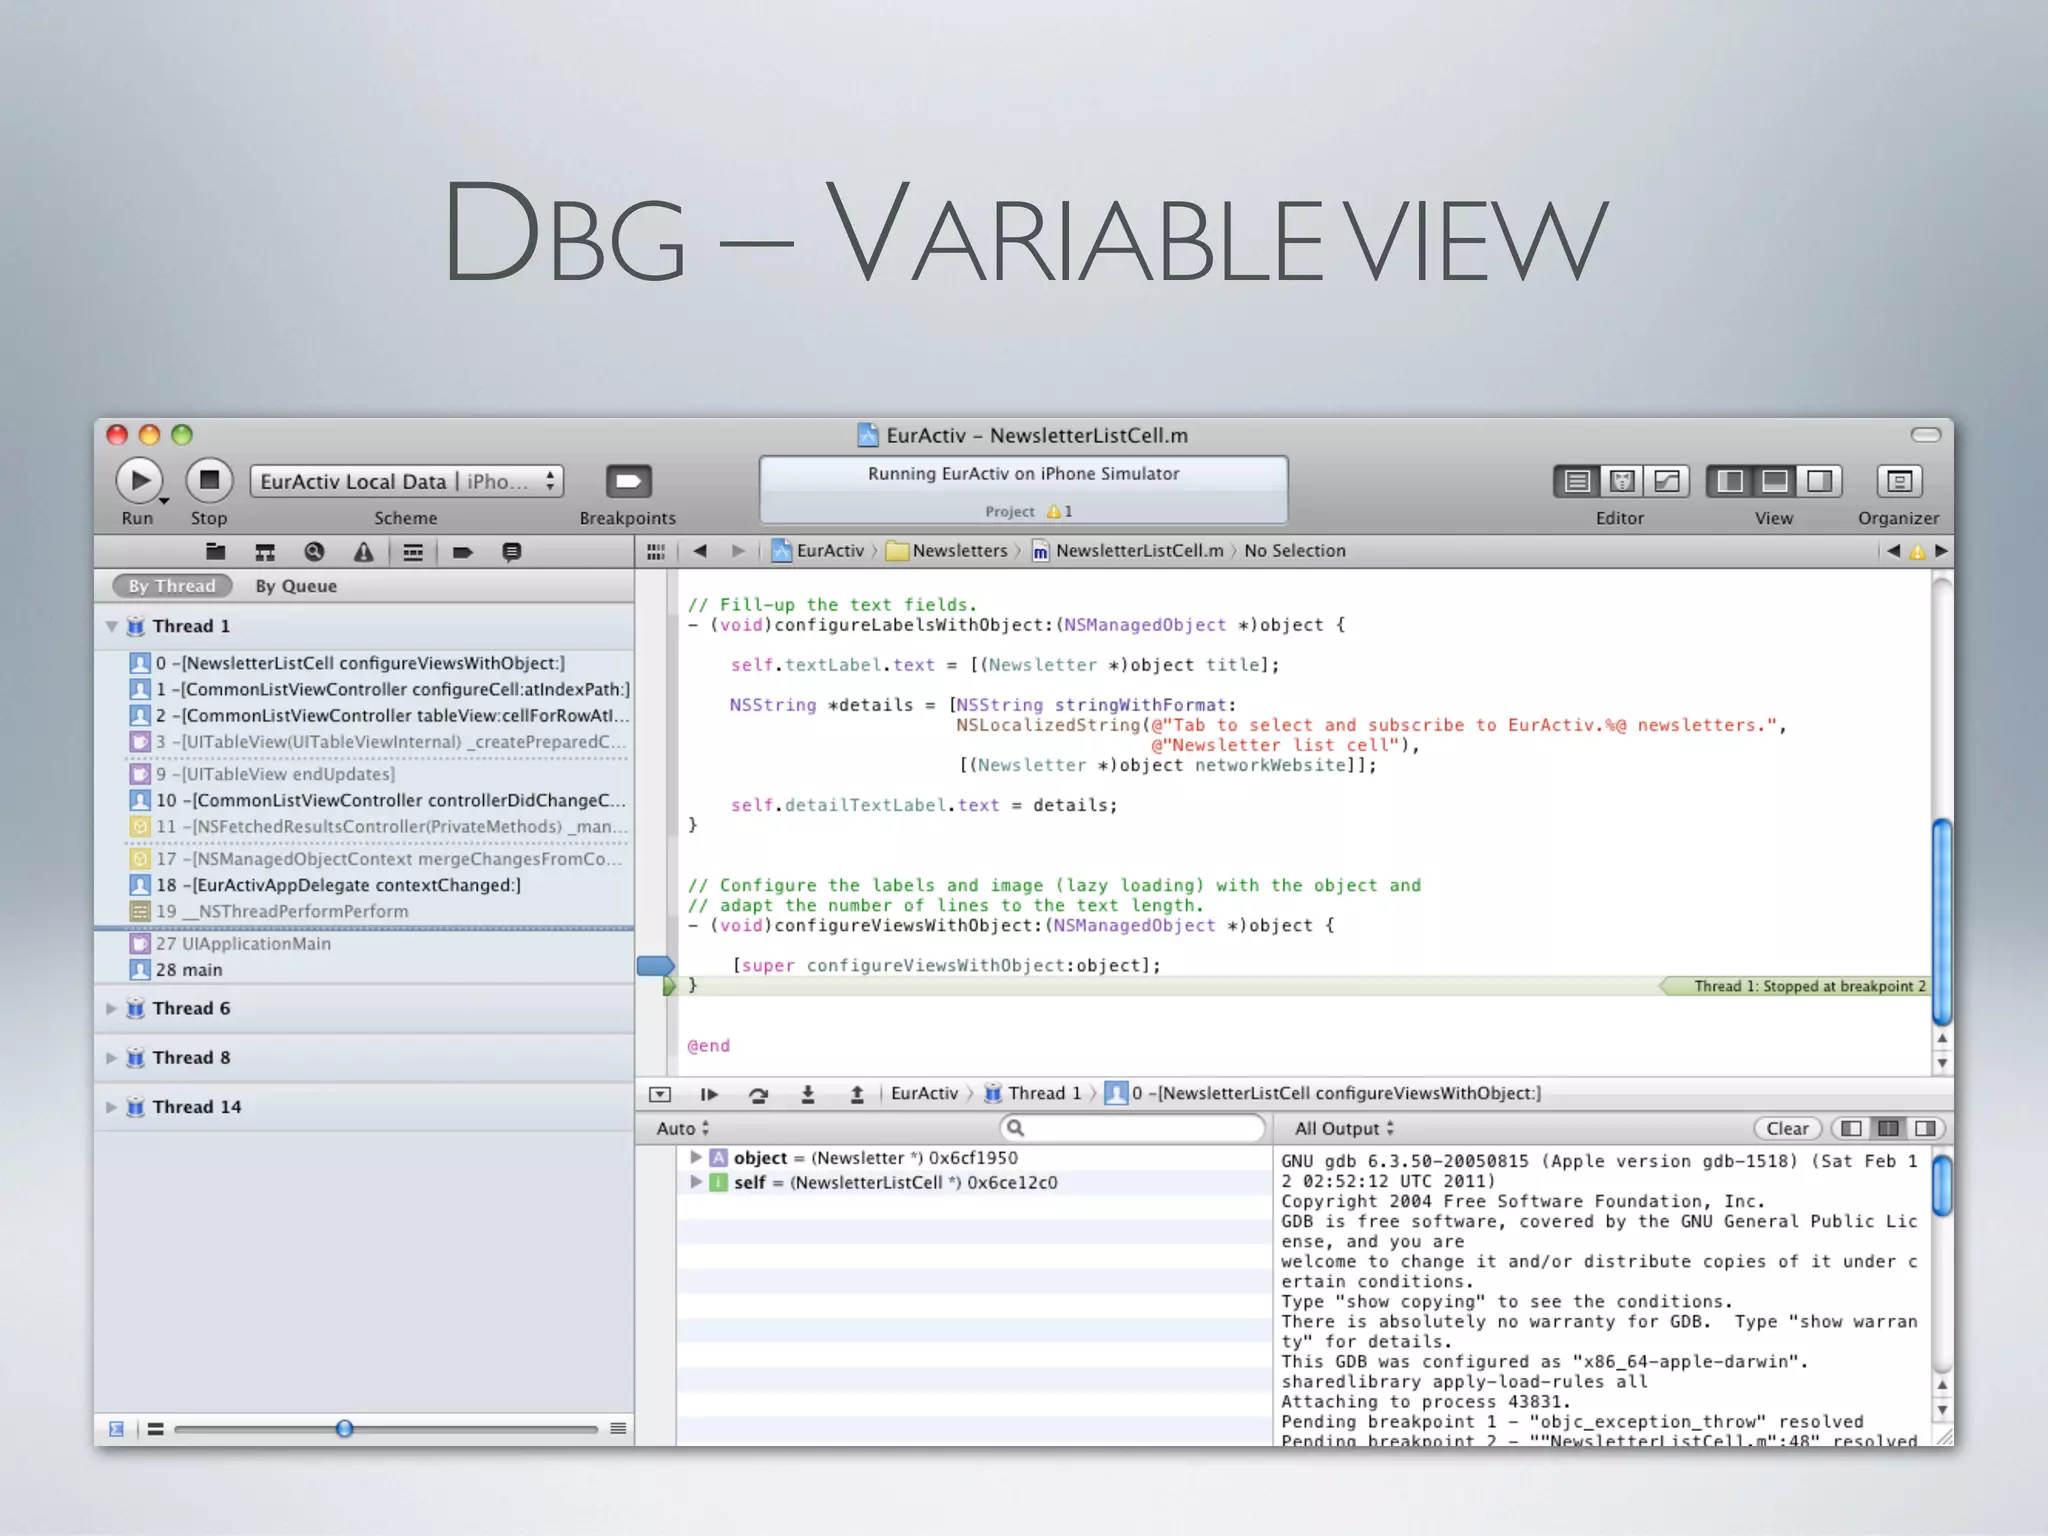Click the thread filter icon at bottom left
2048x1536 pixels.
pos(116,1429)
